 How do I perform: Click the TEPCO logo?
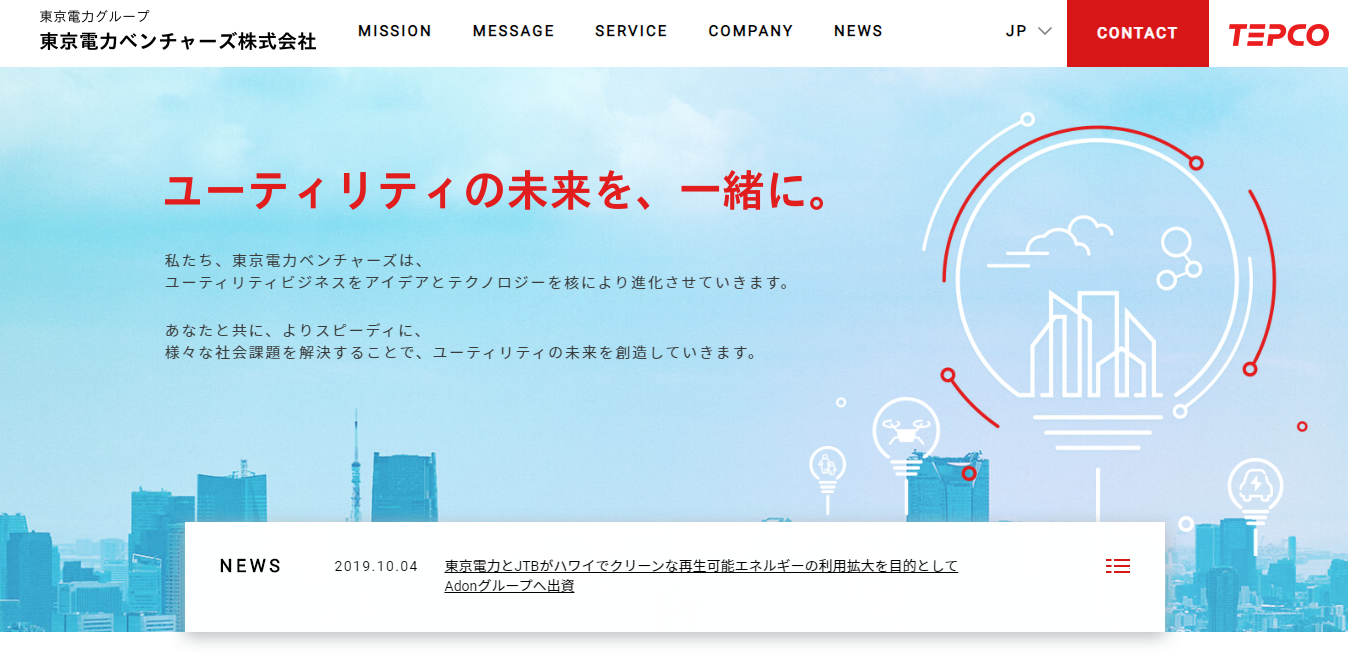(x=1279, y=35)
